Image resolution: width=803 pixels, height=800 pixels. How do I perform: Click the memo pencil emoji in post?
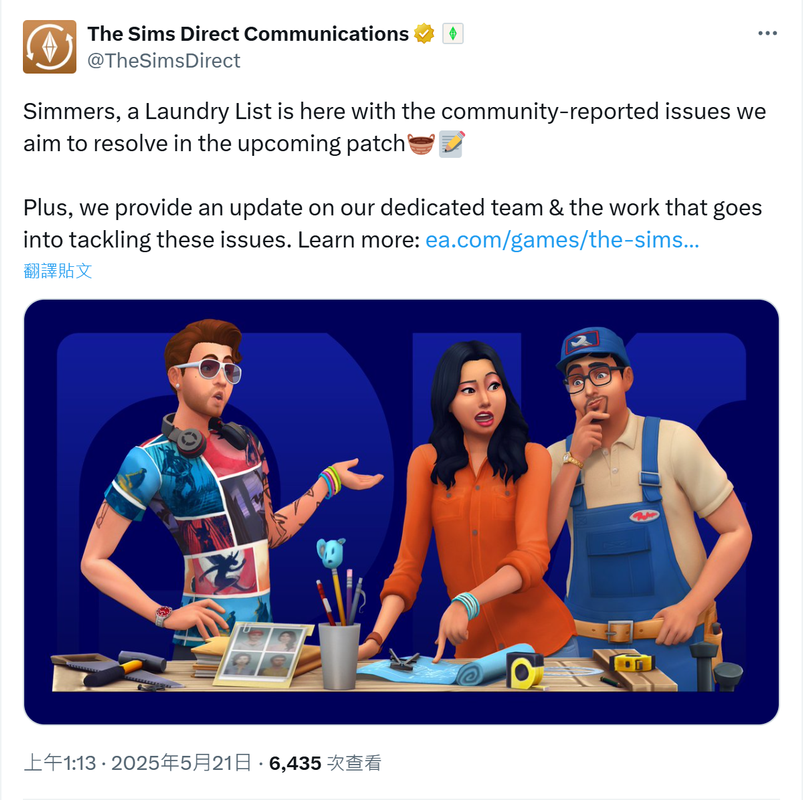coord(452,143)
